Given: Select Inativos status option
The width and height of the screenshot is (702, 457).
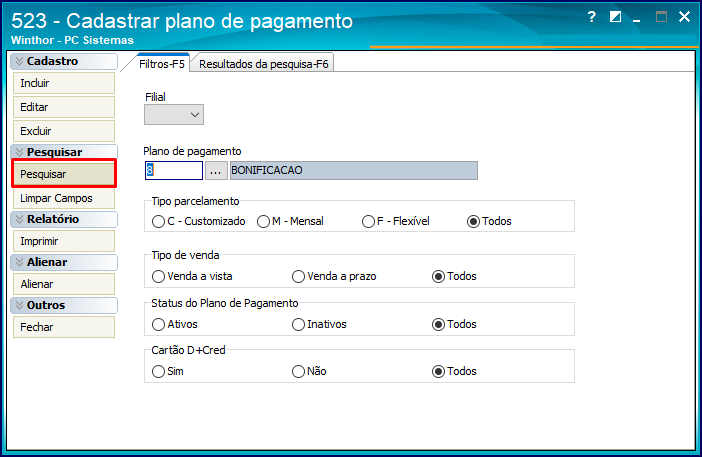Looking at the screenshot, I should [x=319, y=325].
